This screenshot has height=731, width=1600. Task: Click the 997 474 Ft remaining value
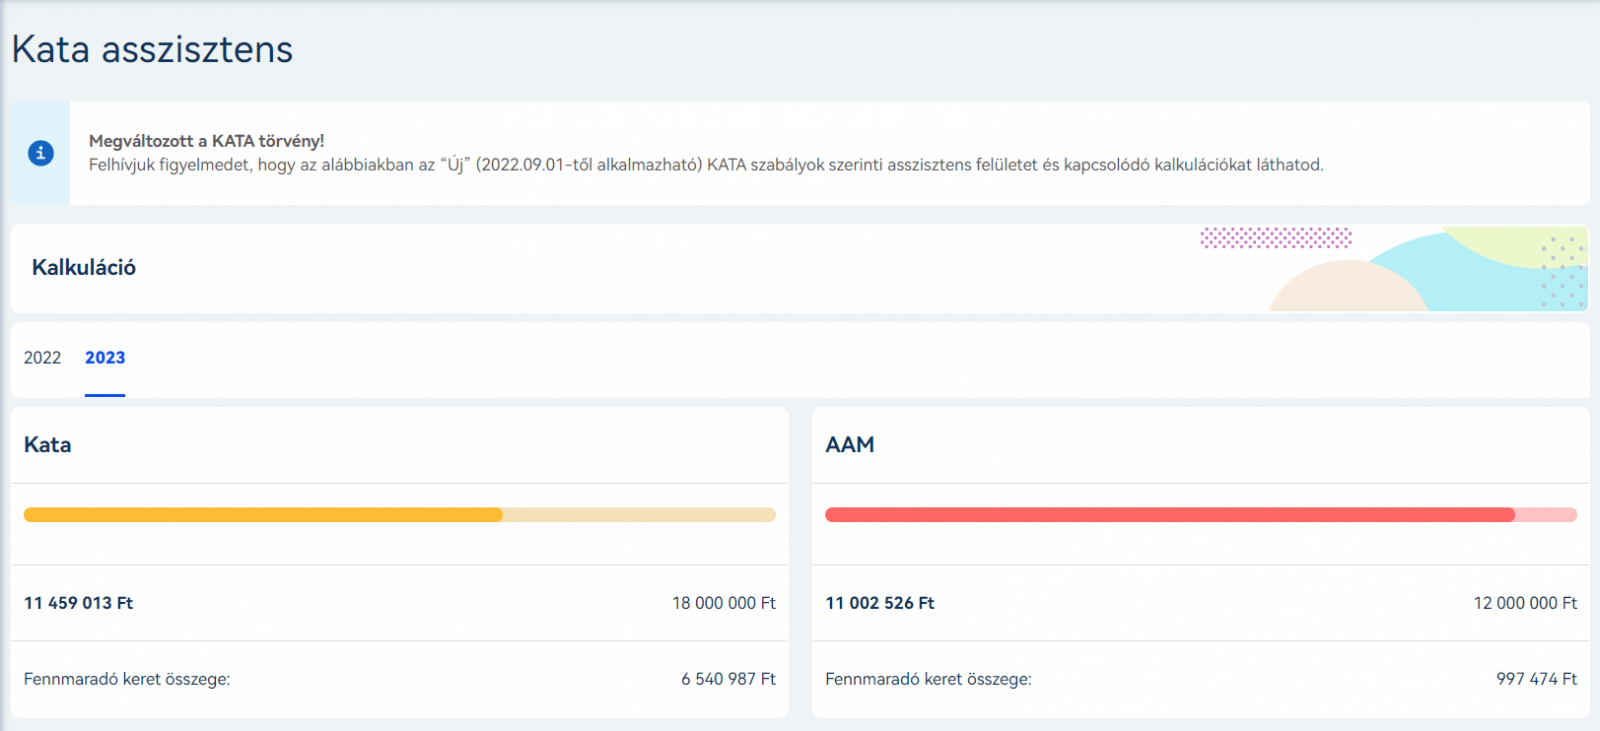[x=1536, y=679]
